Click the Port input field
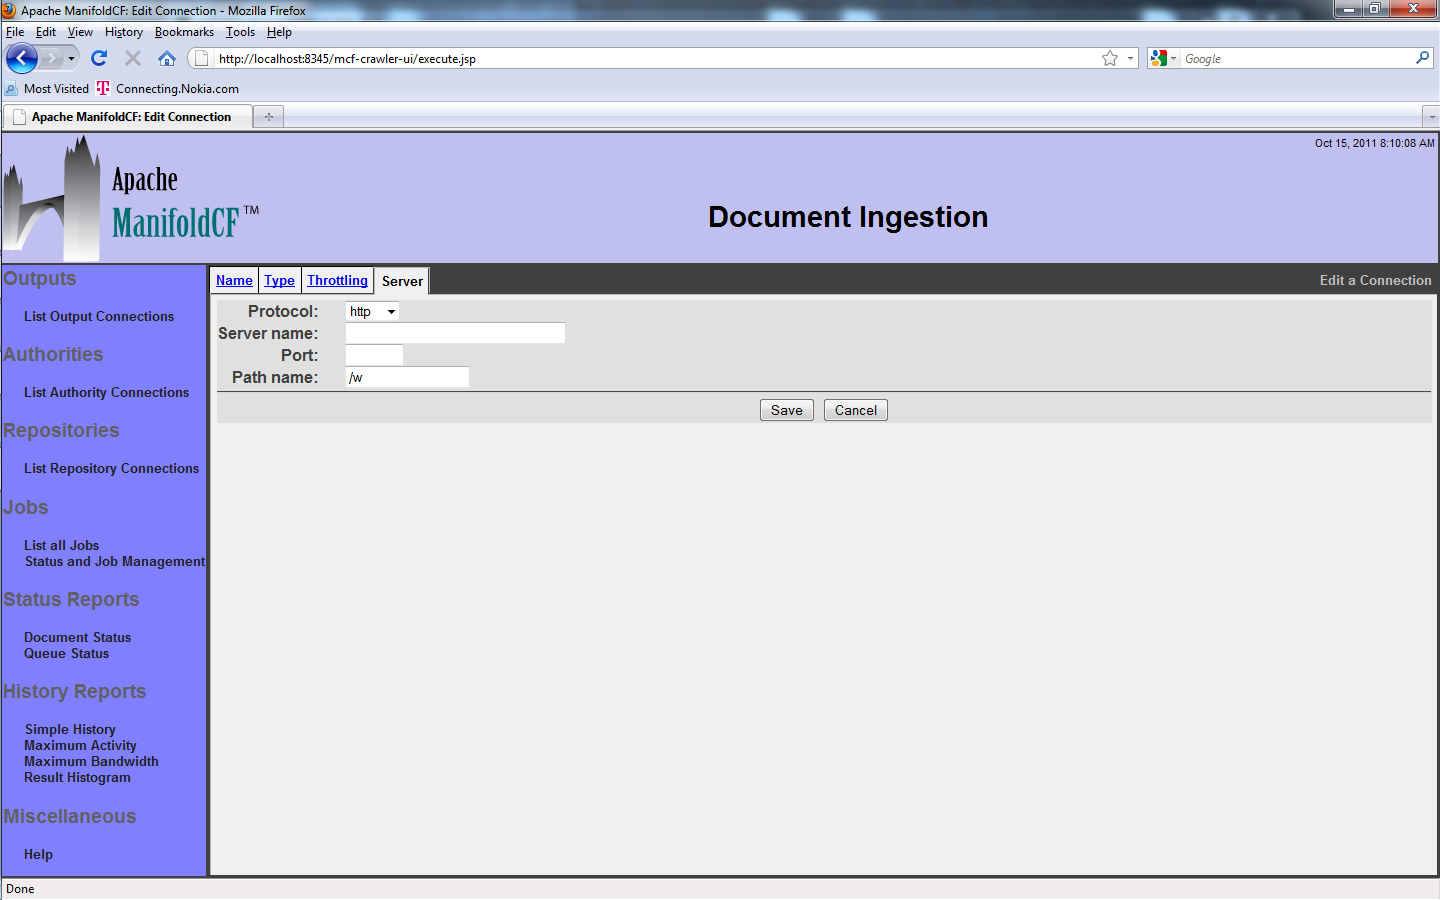Screen dimensions: 1440x900 [374, 356]
